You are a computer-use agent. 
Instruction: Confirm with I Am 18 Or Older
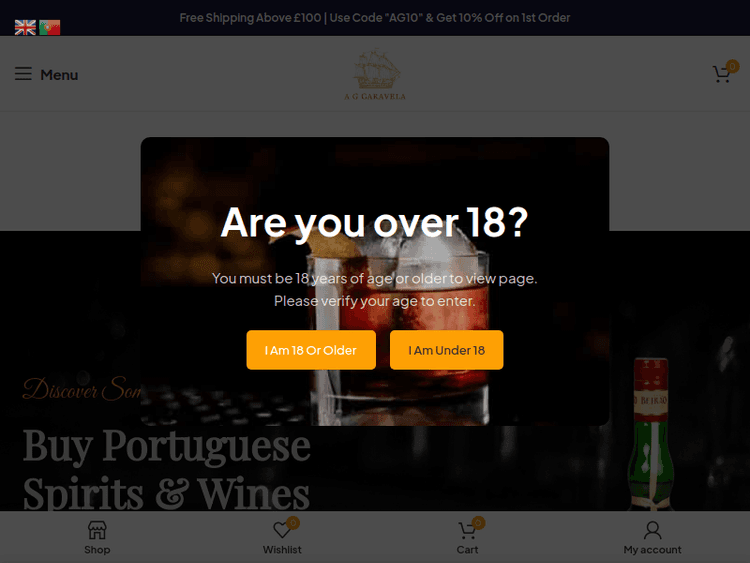click(311, 350)
